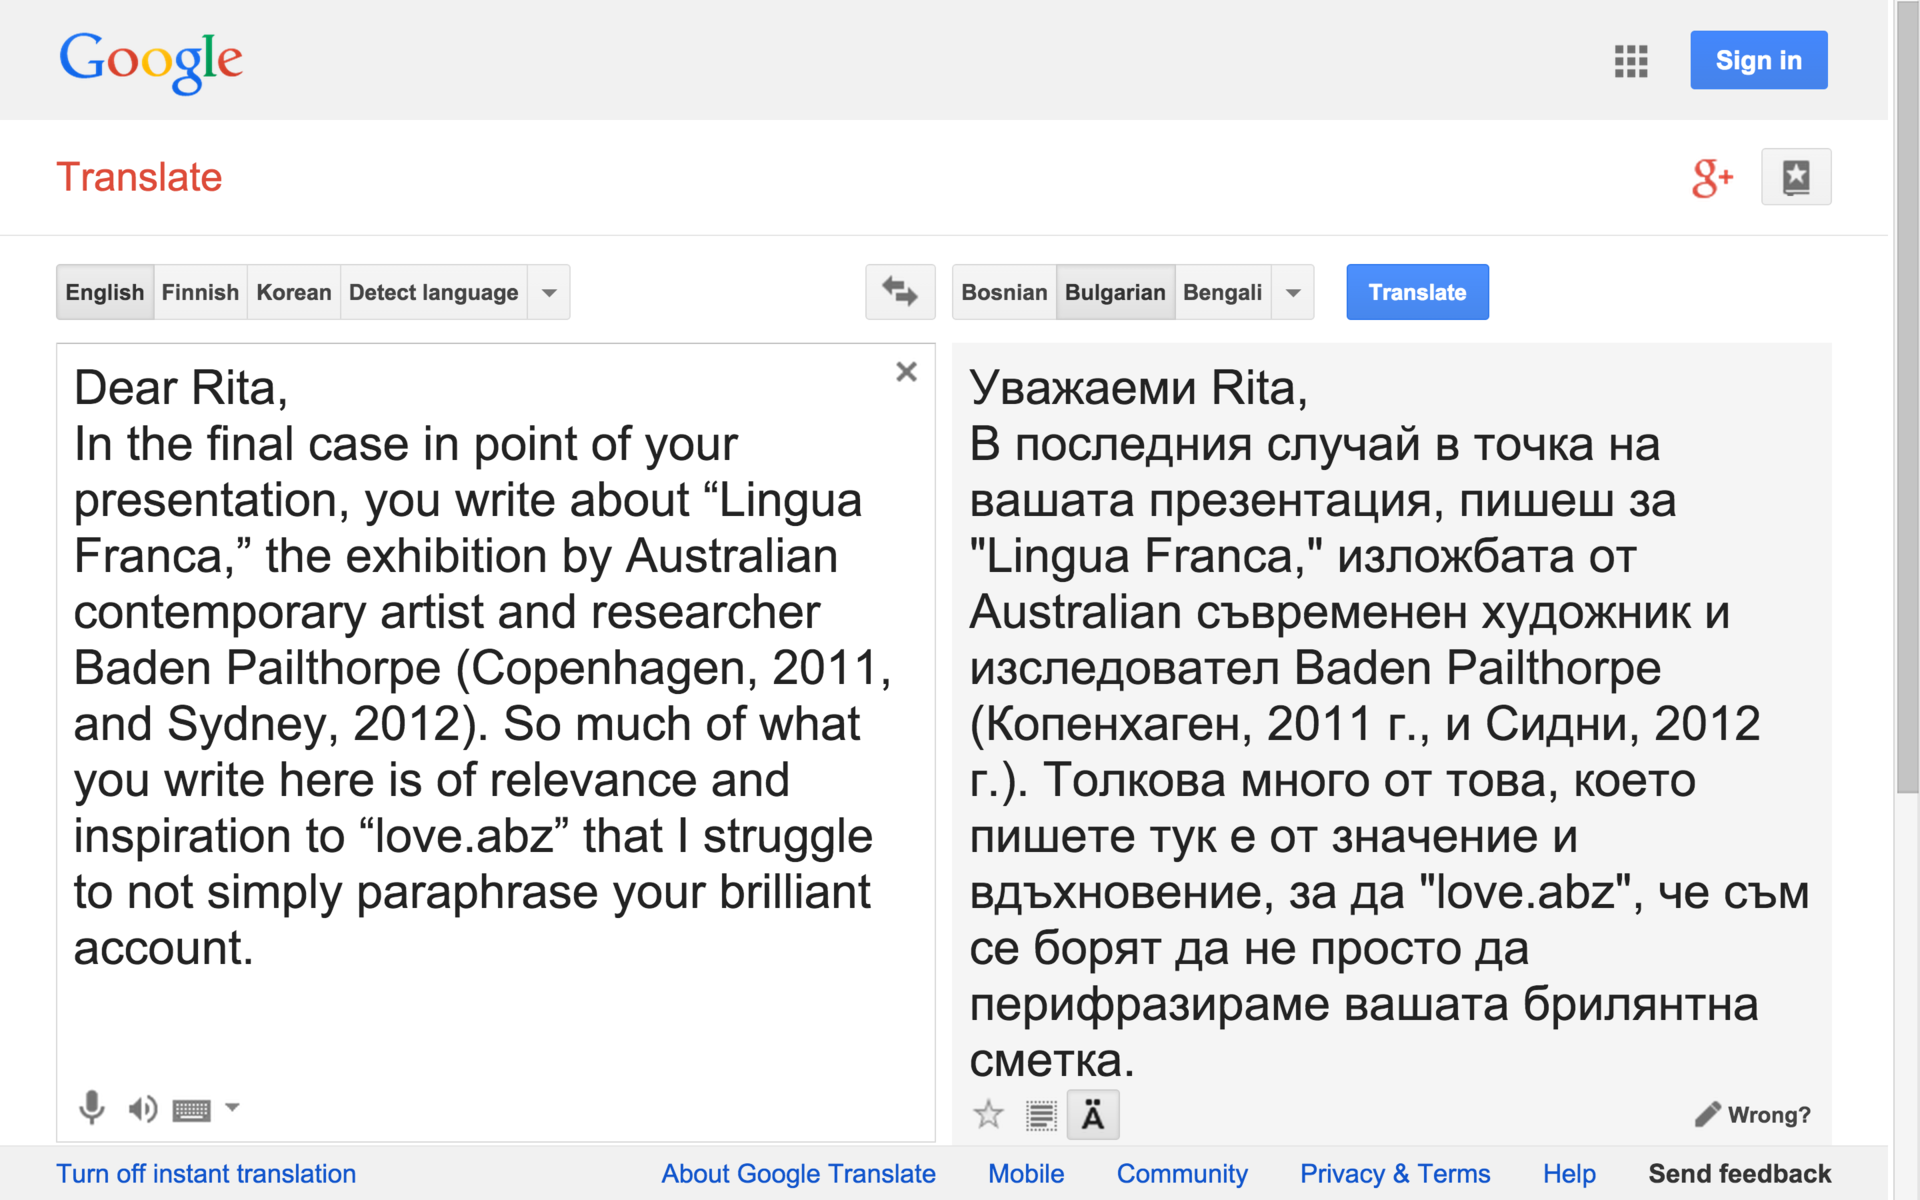Click Turn off instant translation link
This screenshot has width=1920, height=1200.
[206, 1174]
